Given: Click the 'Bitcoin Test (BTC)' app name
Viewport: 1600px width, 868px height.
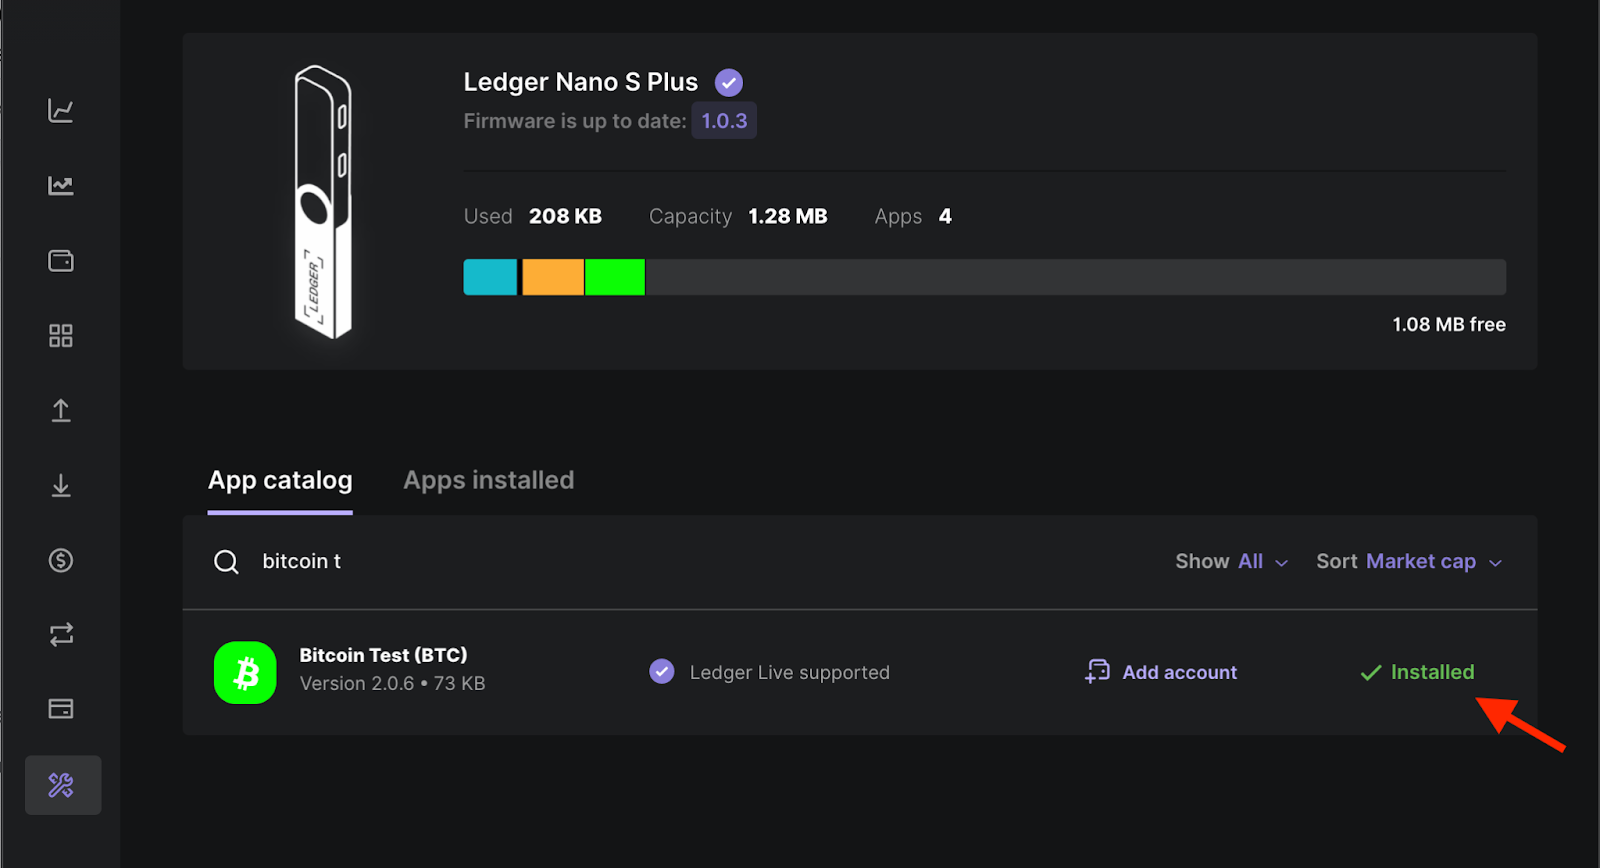Looking at the screenshot, I should [384, 655].
